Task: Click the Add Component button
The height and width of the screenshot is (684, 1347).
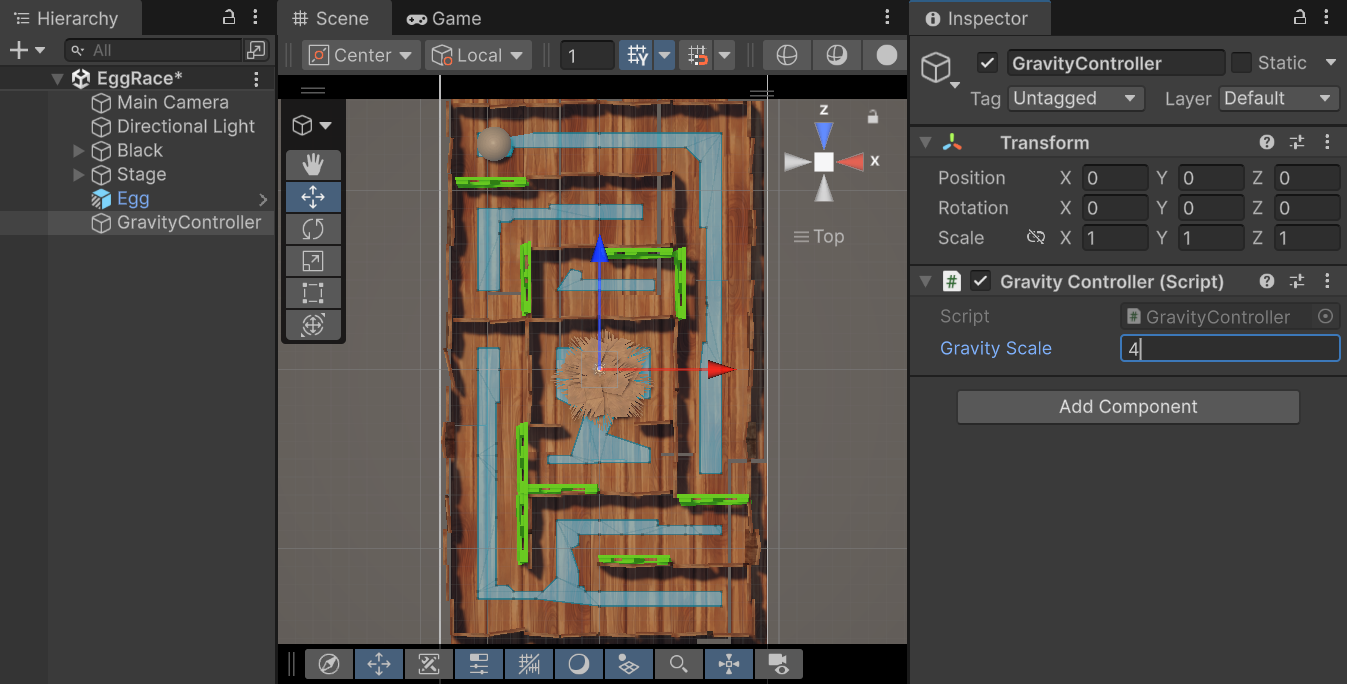Action: [1128, 407]
